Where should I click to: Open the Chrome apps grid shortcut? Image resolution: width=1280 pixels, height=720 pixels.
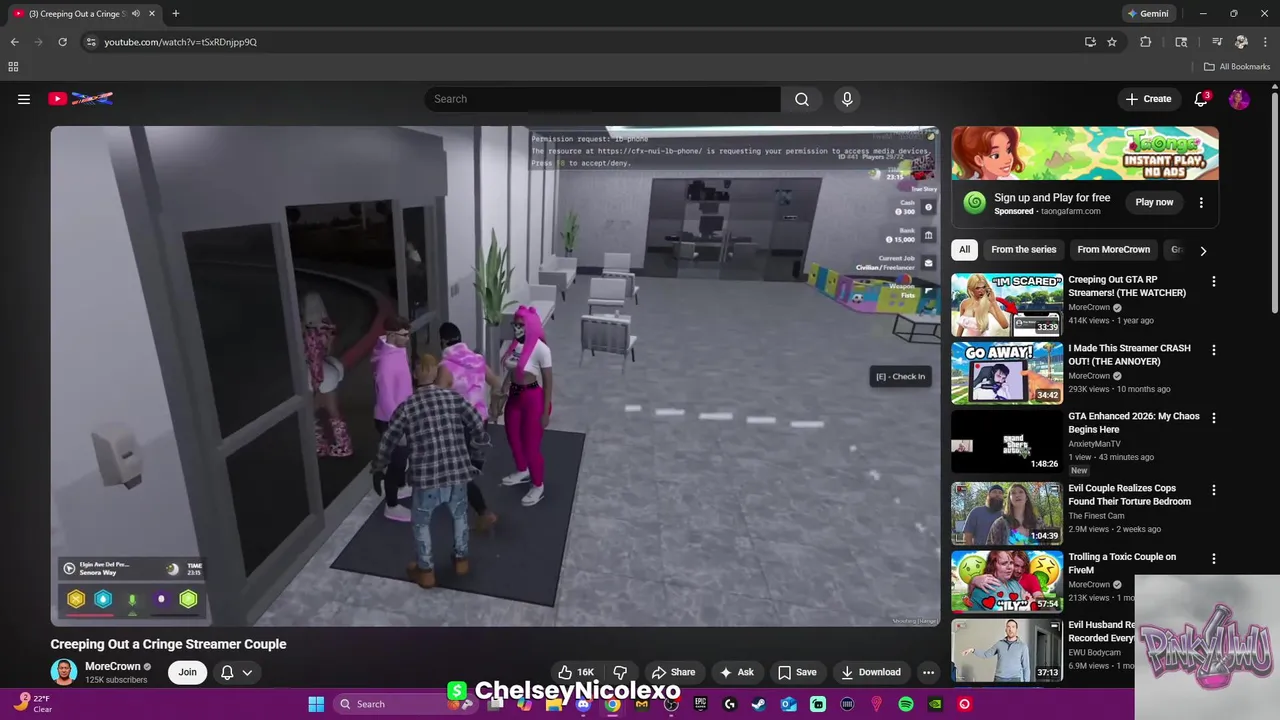tap(13, 67)
